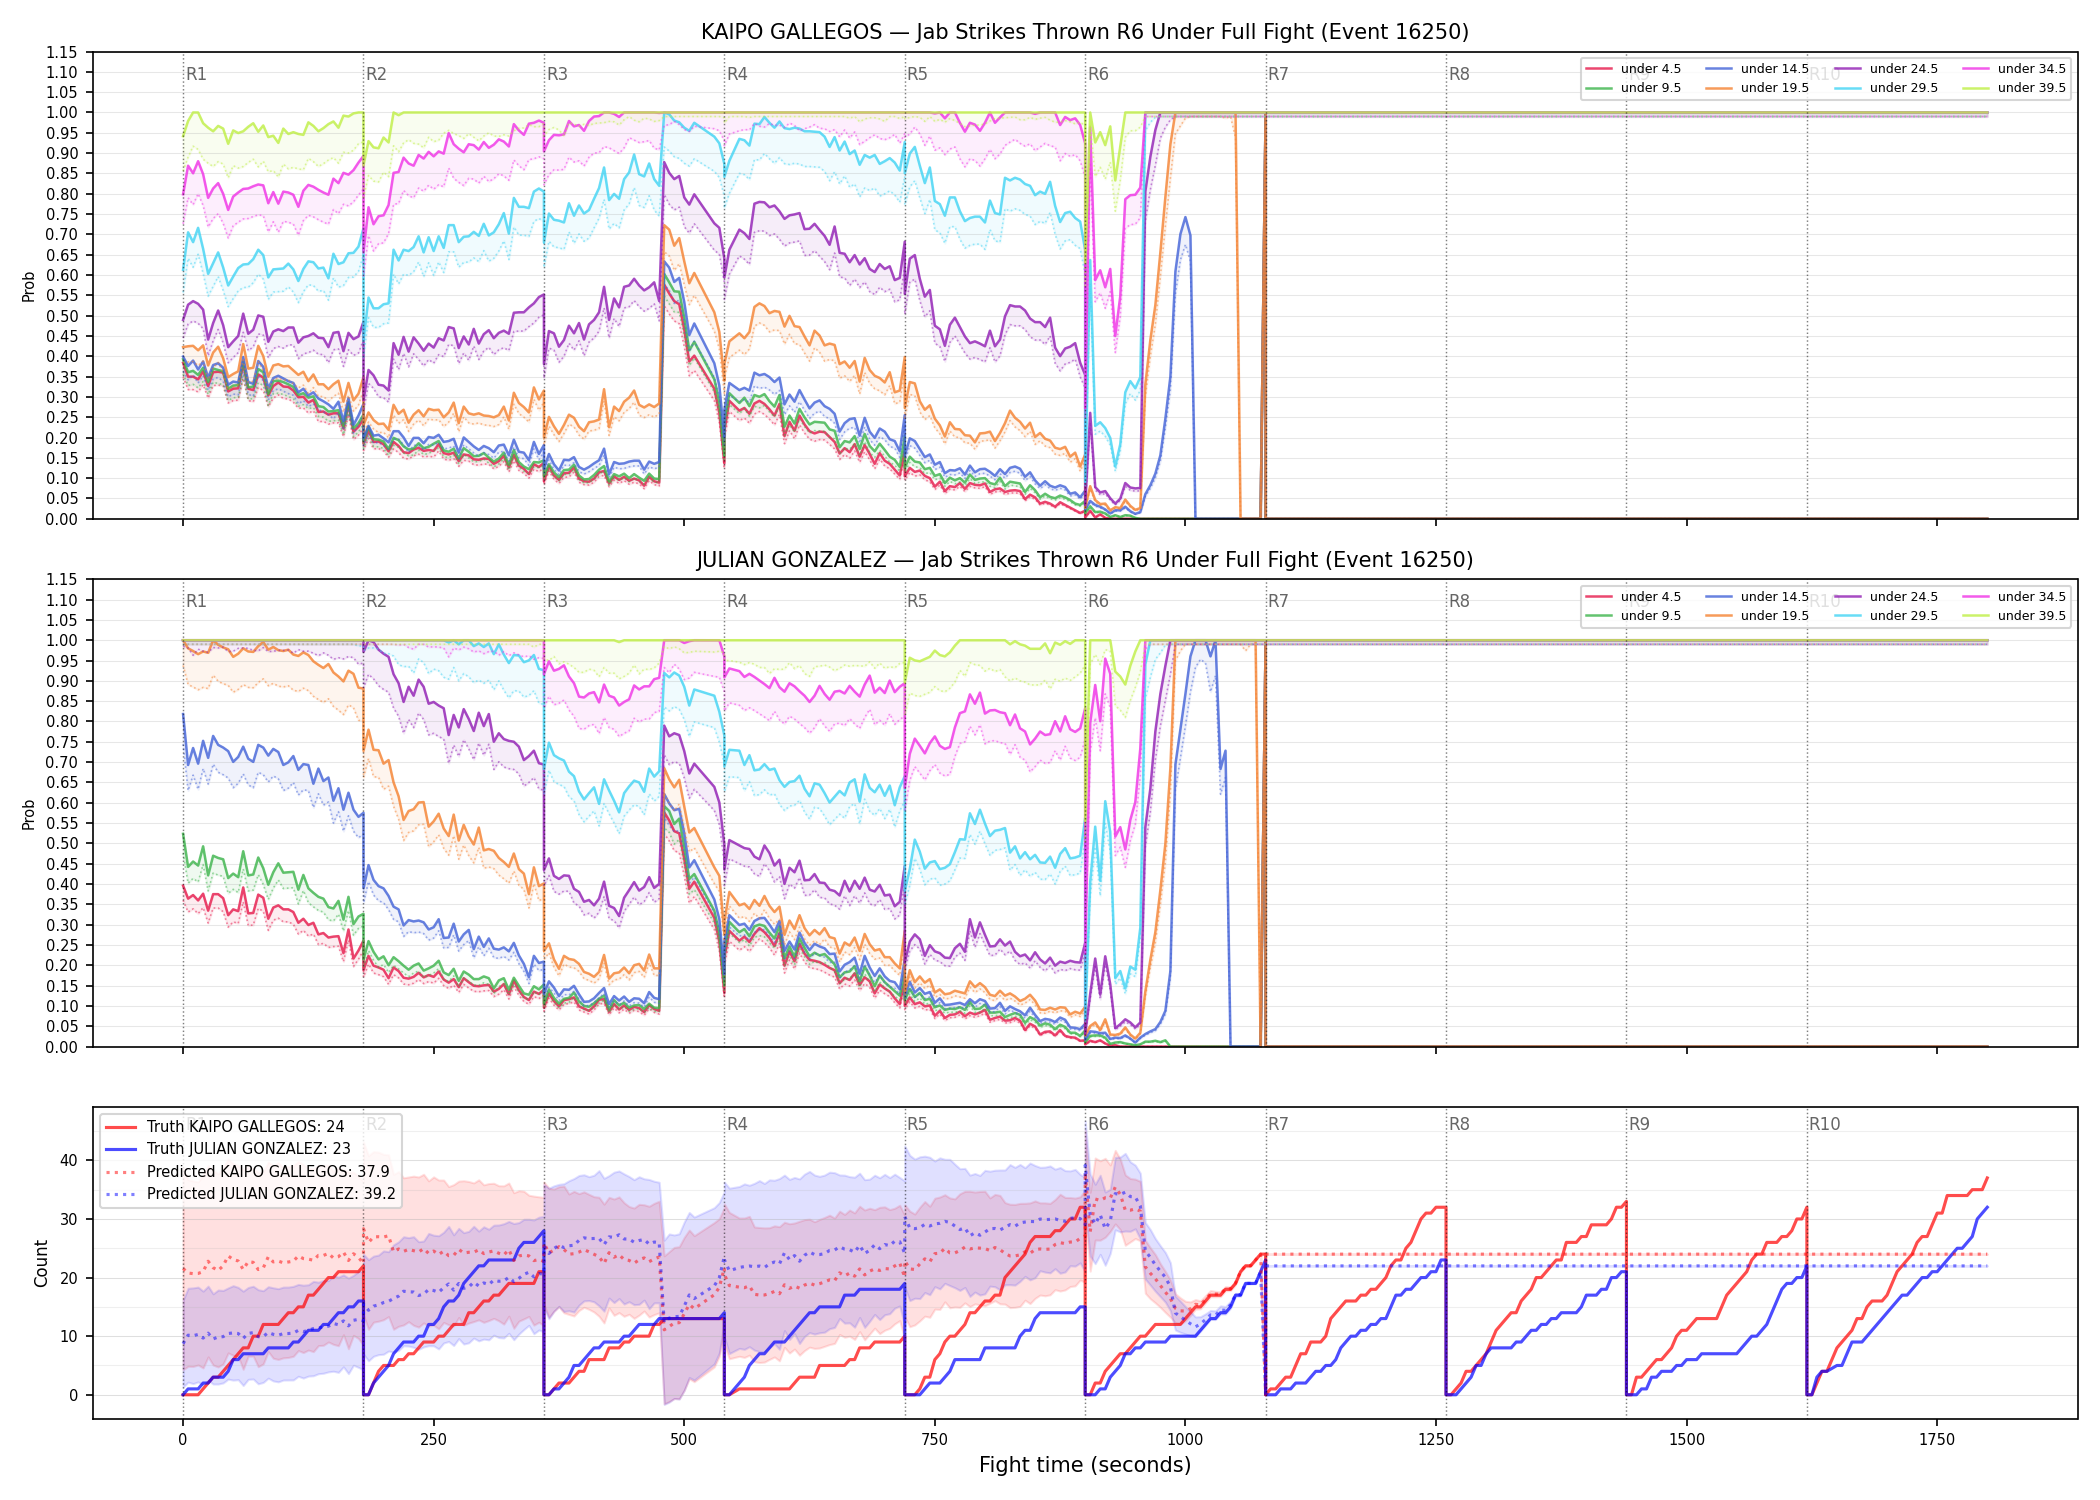This screenshot has height=1500, width=2100.
Task: Click the 'Count' y-axis label
Action: 41,1263
